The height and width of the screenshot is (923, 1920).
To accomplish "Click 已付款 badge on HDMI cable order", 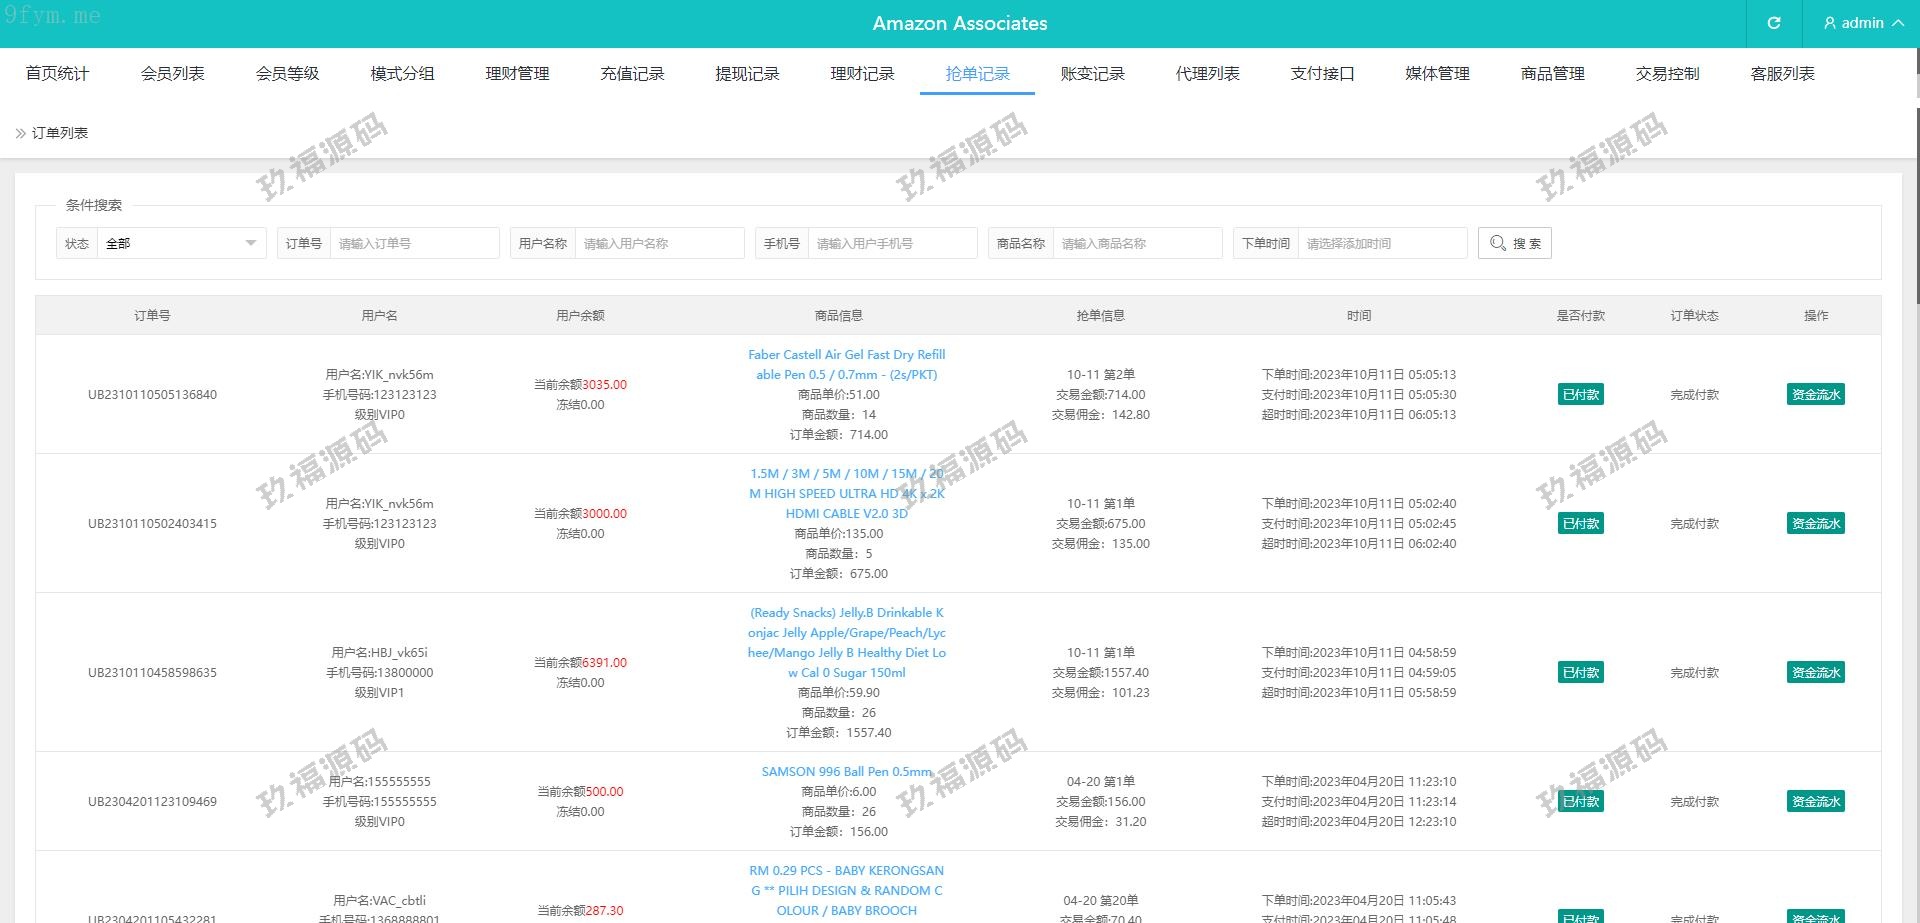I will point(1580,523).
